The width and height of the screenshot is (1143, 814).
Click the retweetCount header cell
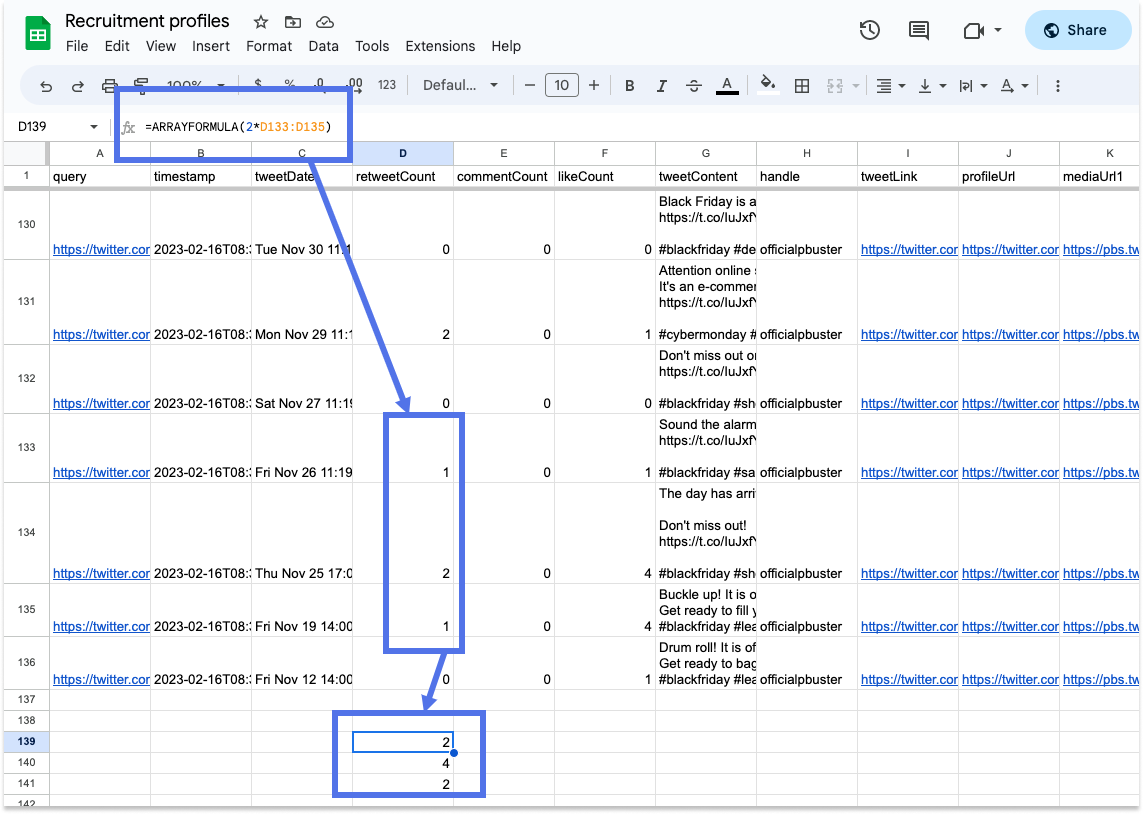pyautogui.click(x=402, y=176)
